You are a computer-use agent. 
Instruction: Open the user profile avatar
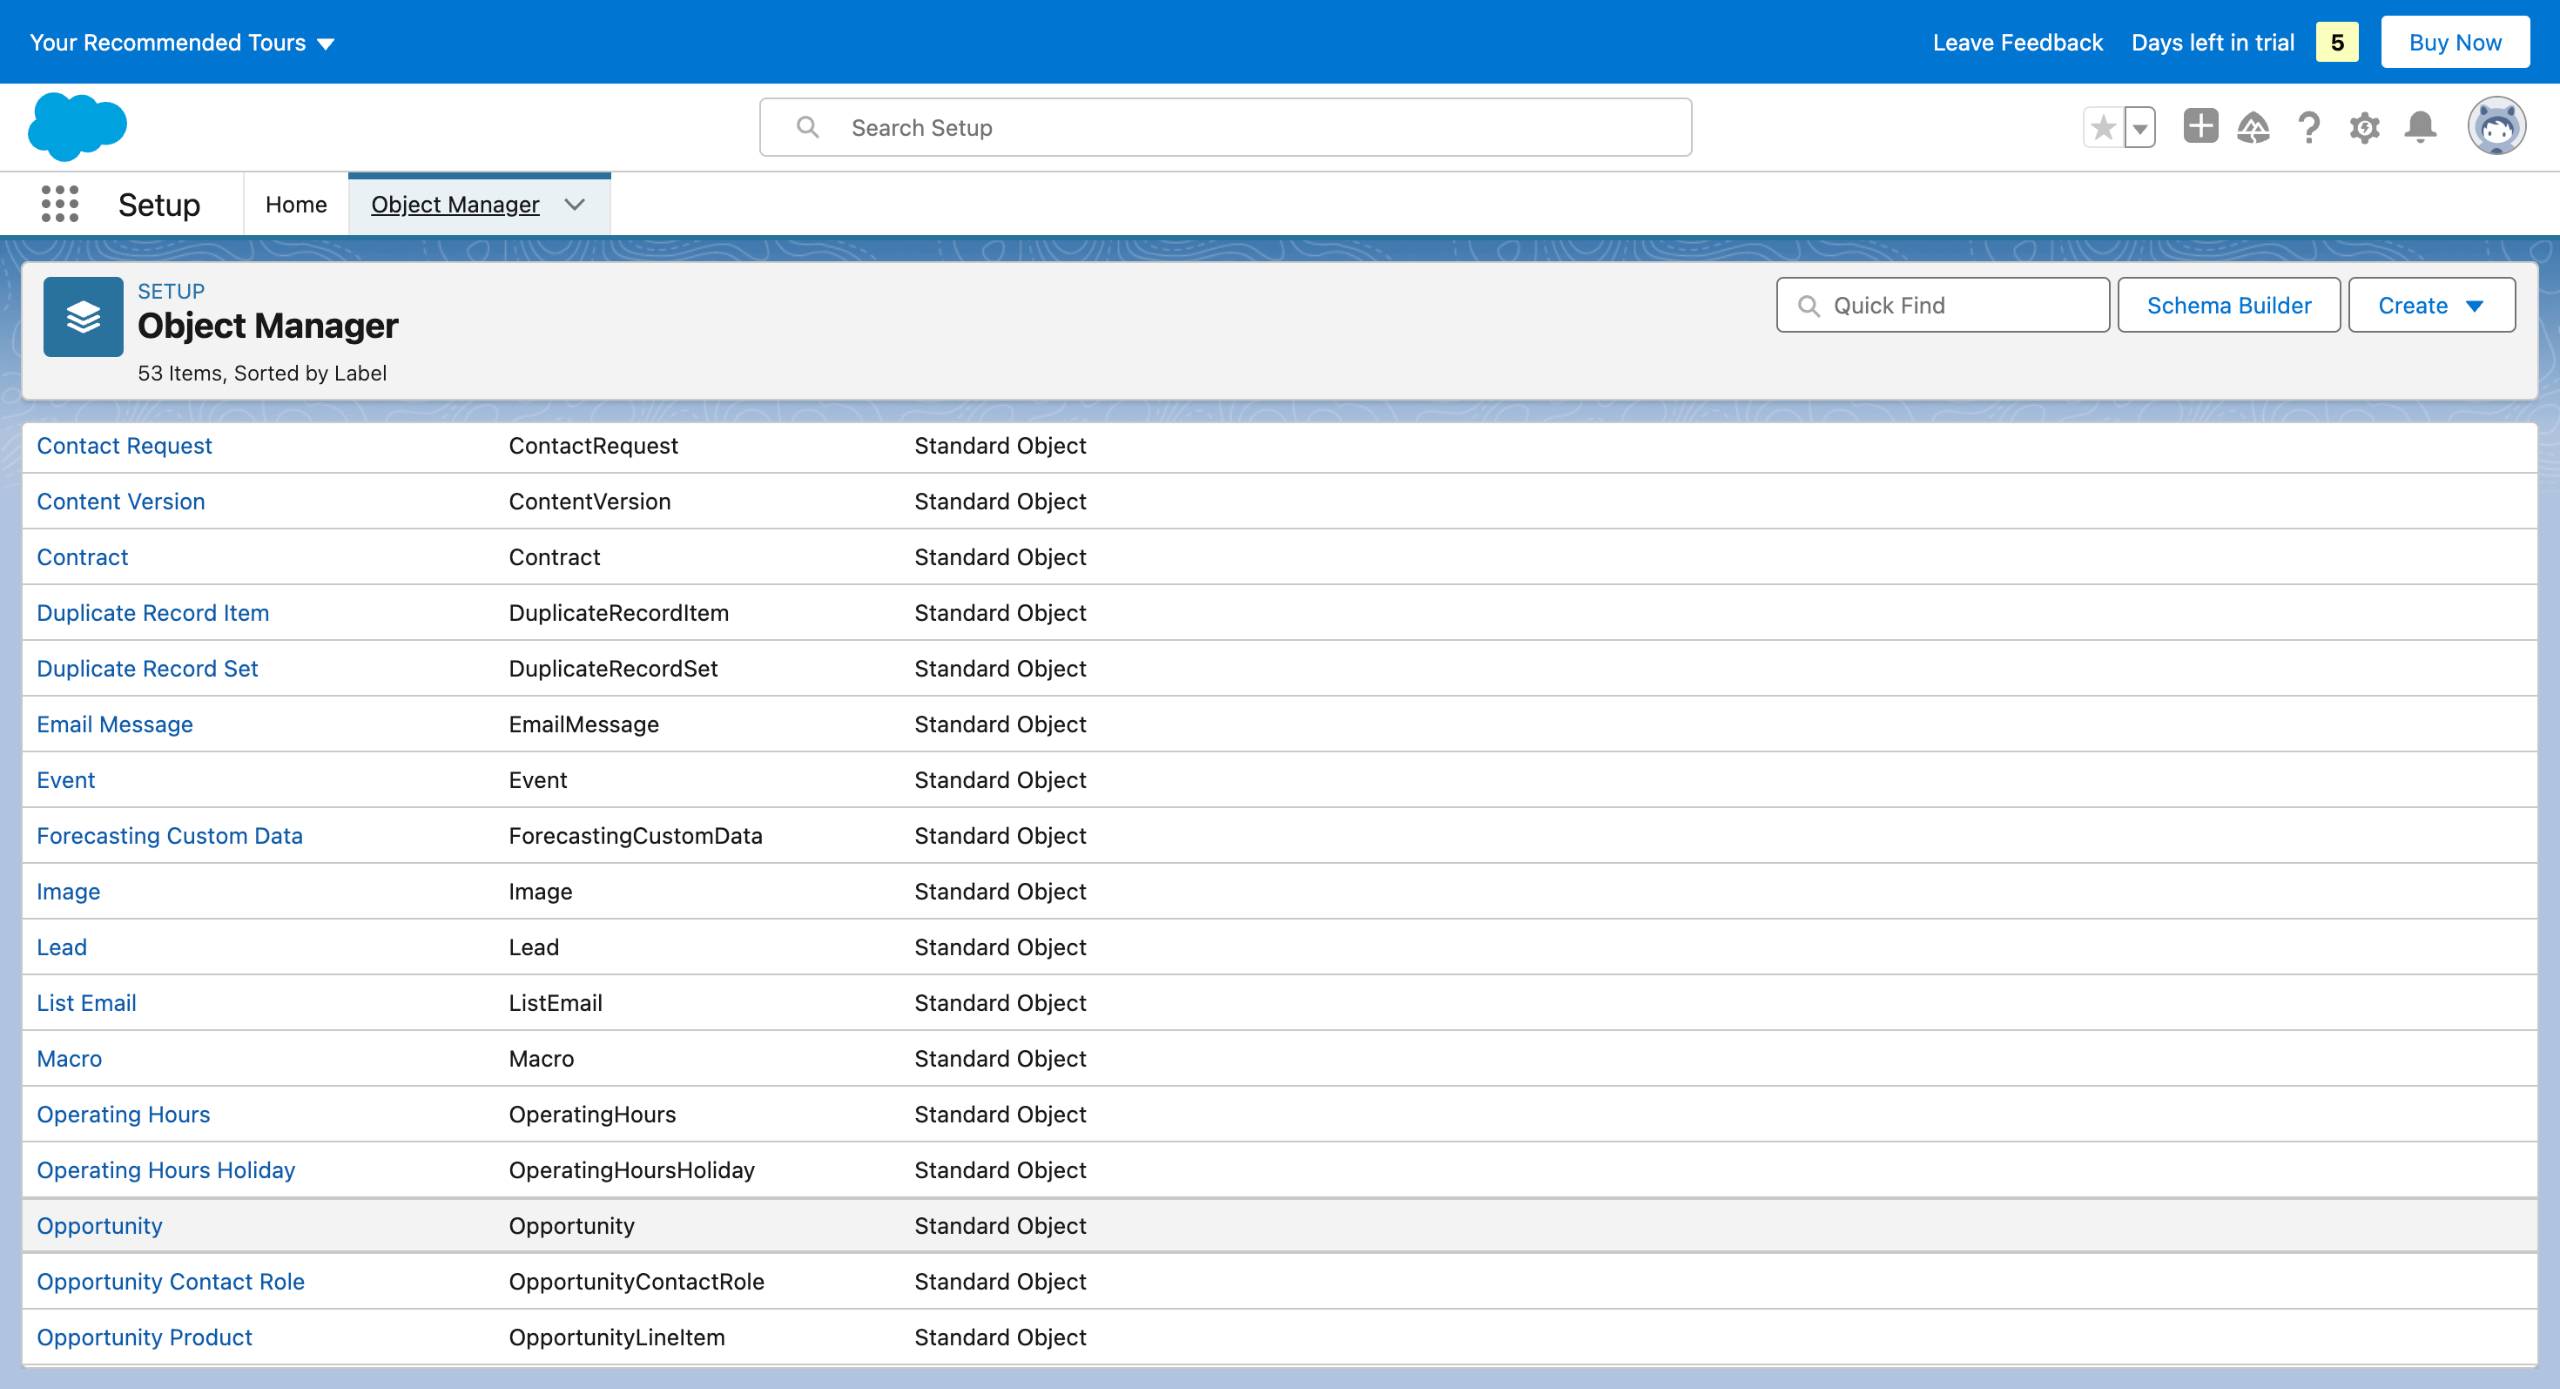point(2497,127)
